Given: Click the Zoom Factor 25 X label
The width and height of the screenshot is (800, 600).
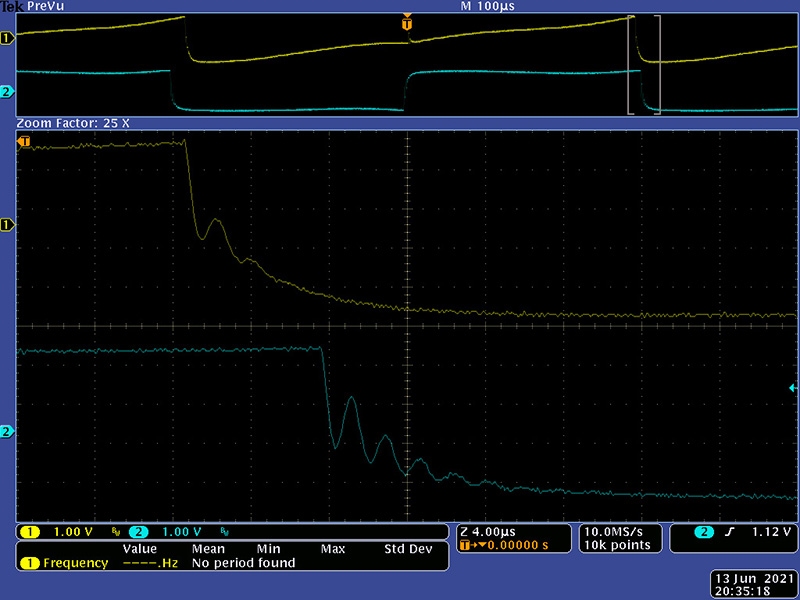Looking at the screenshot, I should (73, 123).
